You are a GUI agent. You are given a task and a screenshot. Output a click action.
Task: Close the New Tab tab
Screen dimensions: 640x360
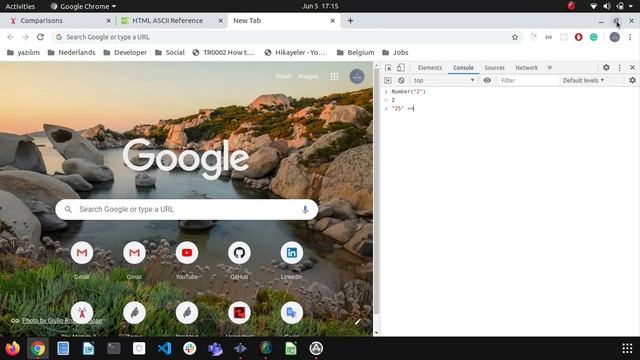(332, 20)
